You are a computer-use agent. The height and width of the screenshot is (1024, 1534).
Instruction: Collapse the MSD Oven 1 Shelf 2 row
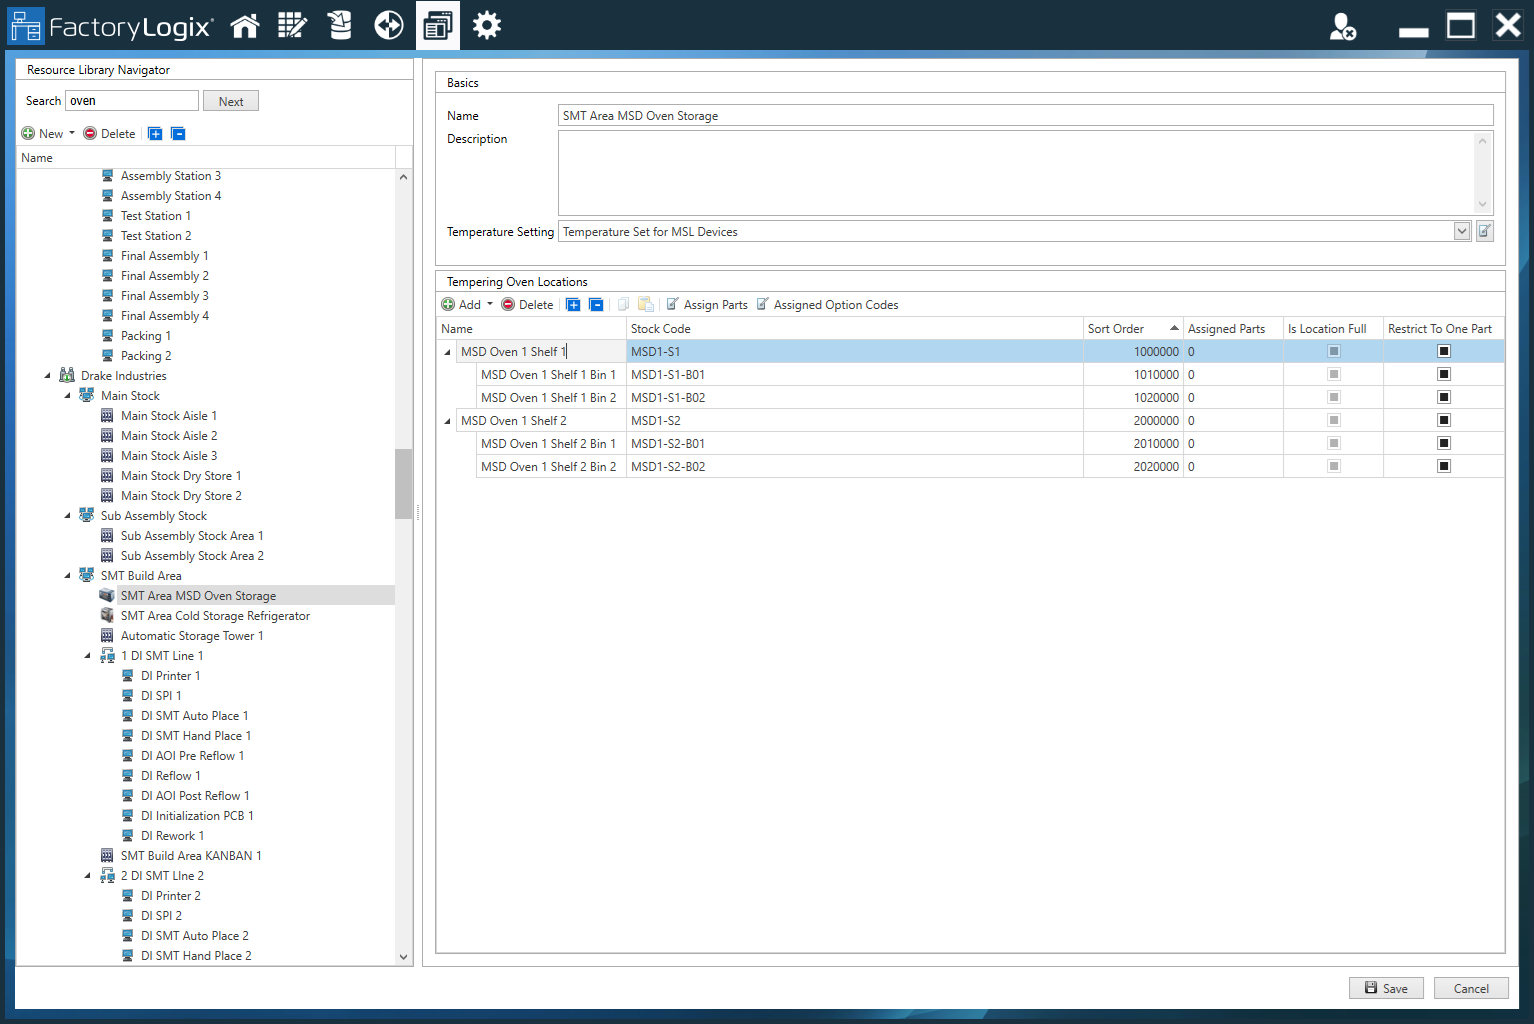tap(447, 421)
